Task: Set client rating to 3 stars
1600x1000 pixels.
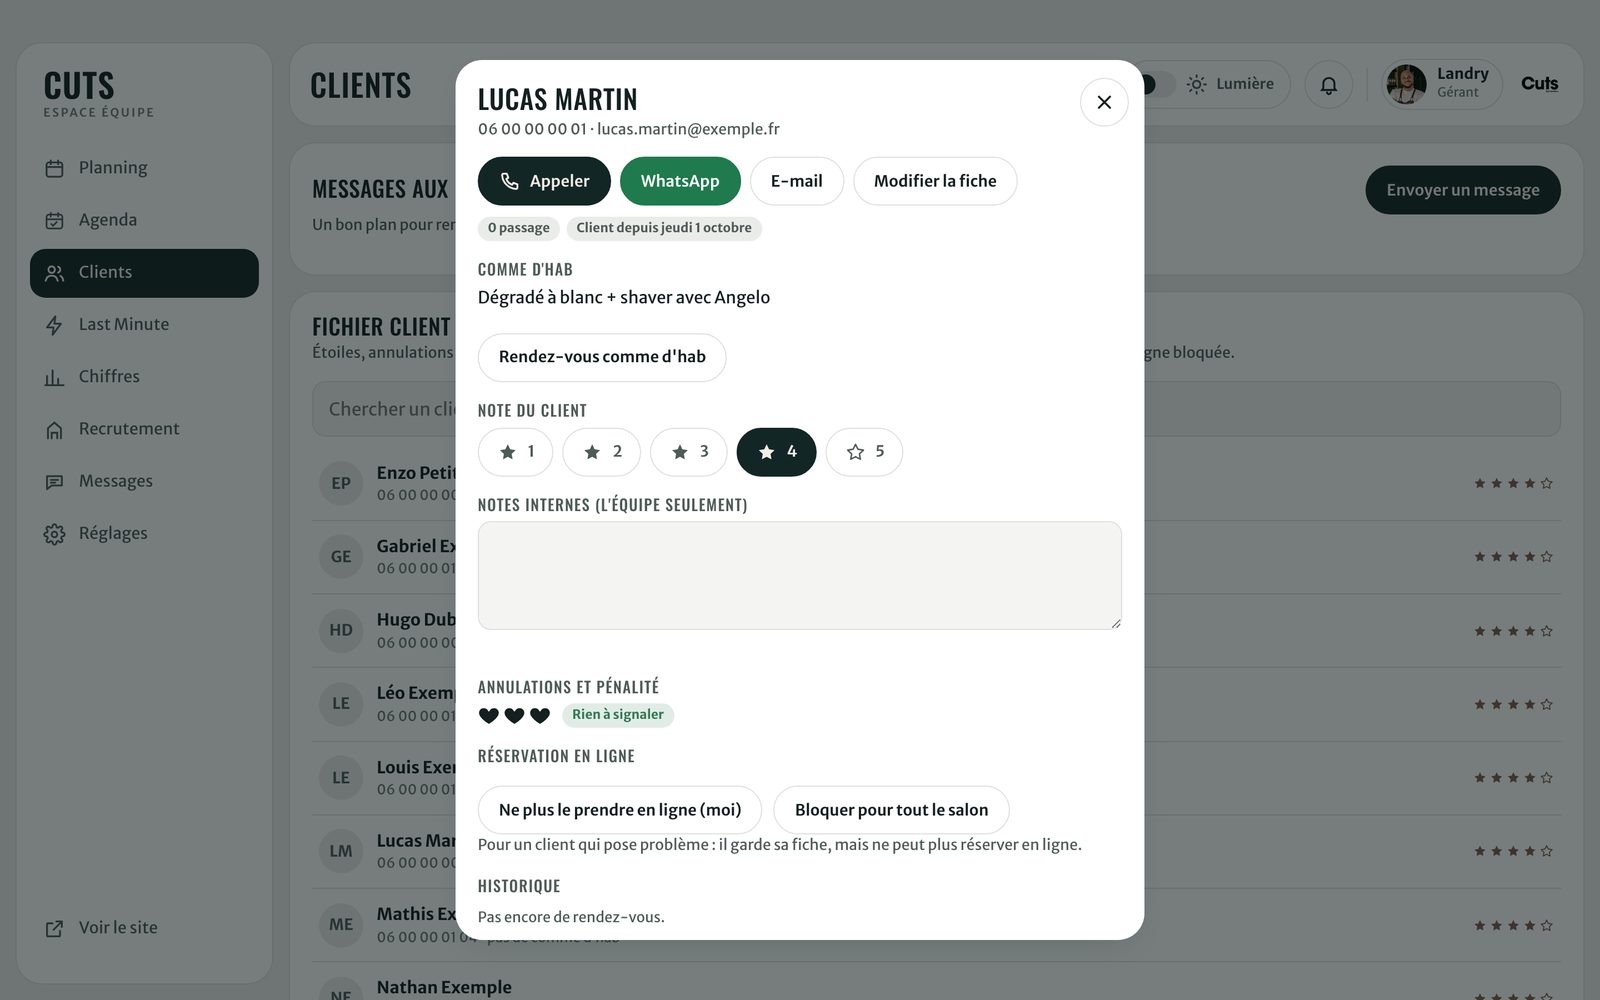Action: [x=689, y=452]
